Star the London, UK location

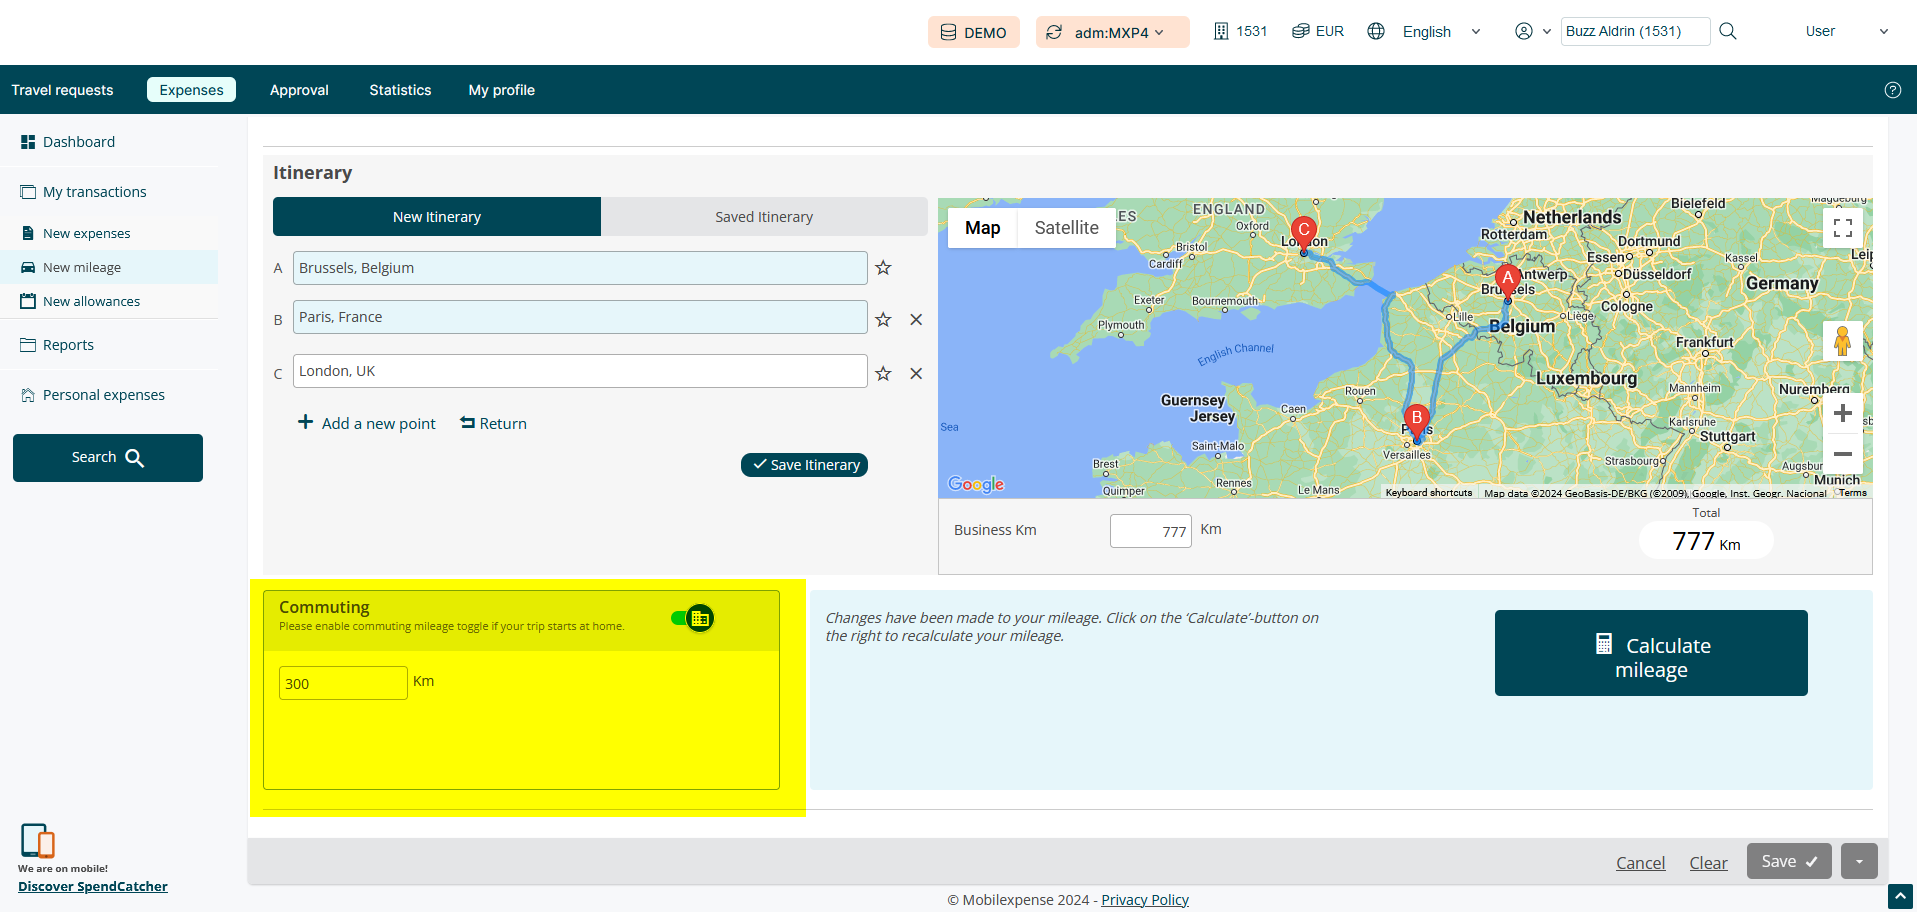point(883,374)
